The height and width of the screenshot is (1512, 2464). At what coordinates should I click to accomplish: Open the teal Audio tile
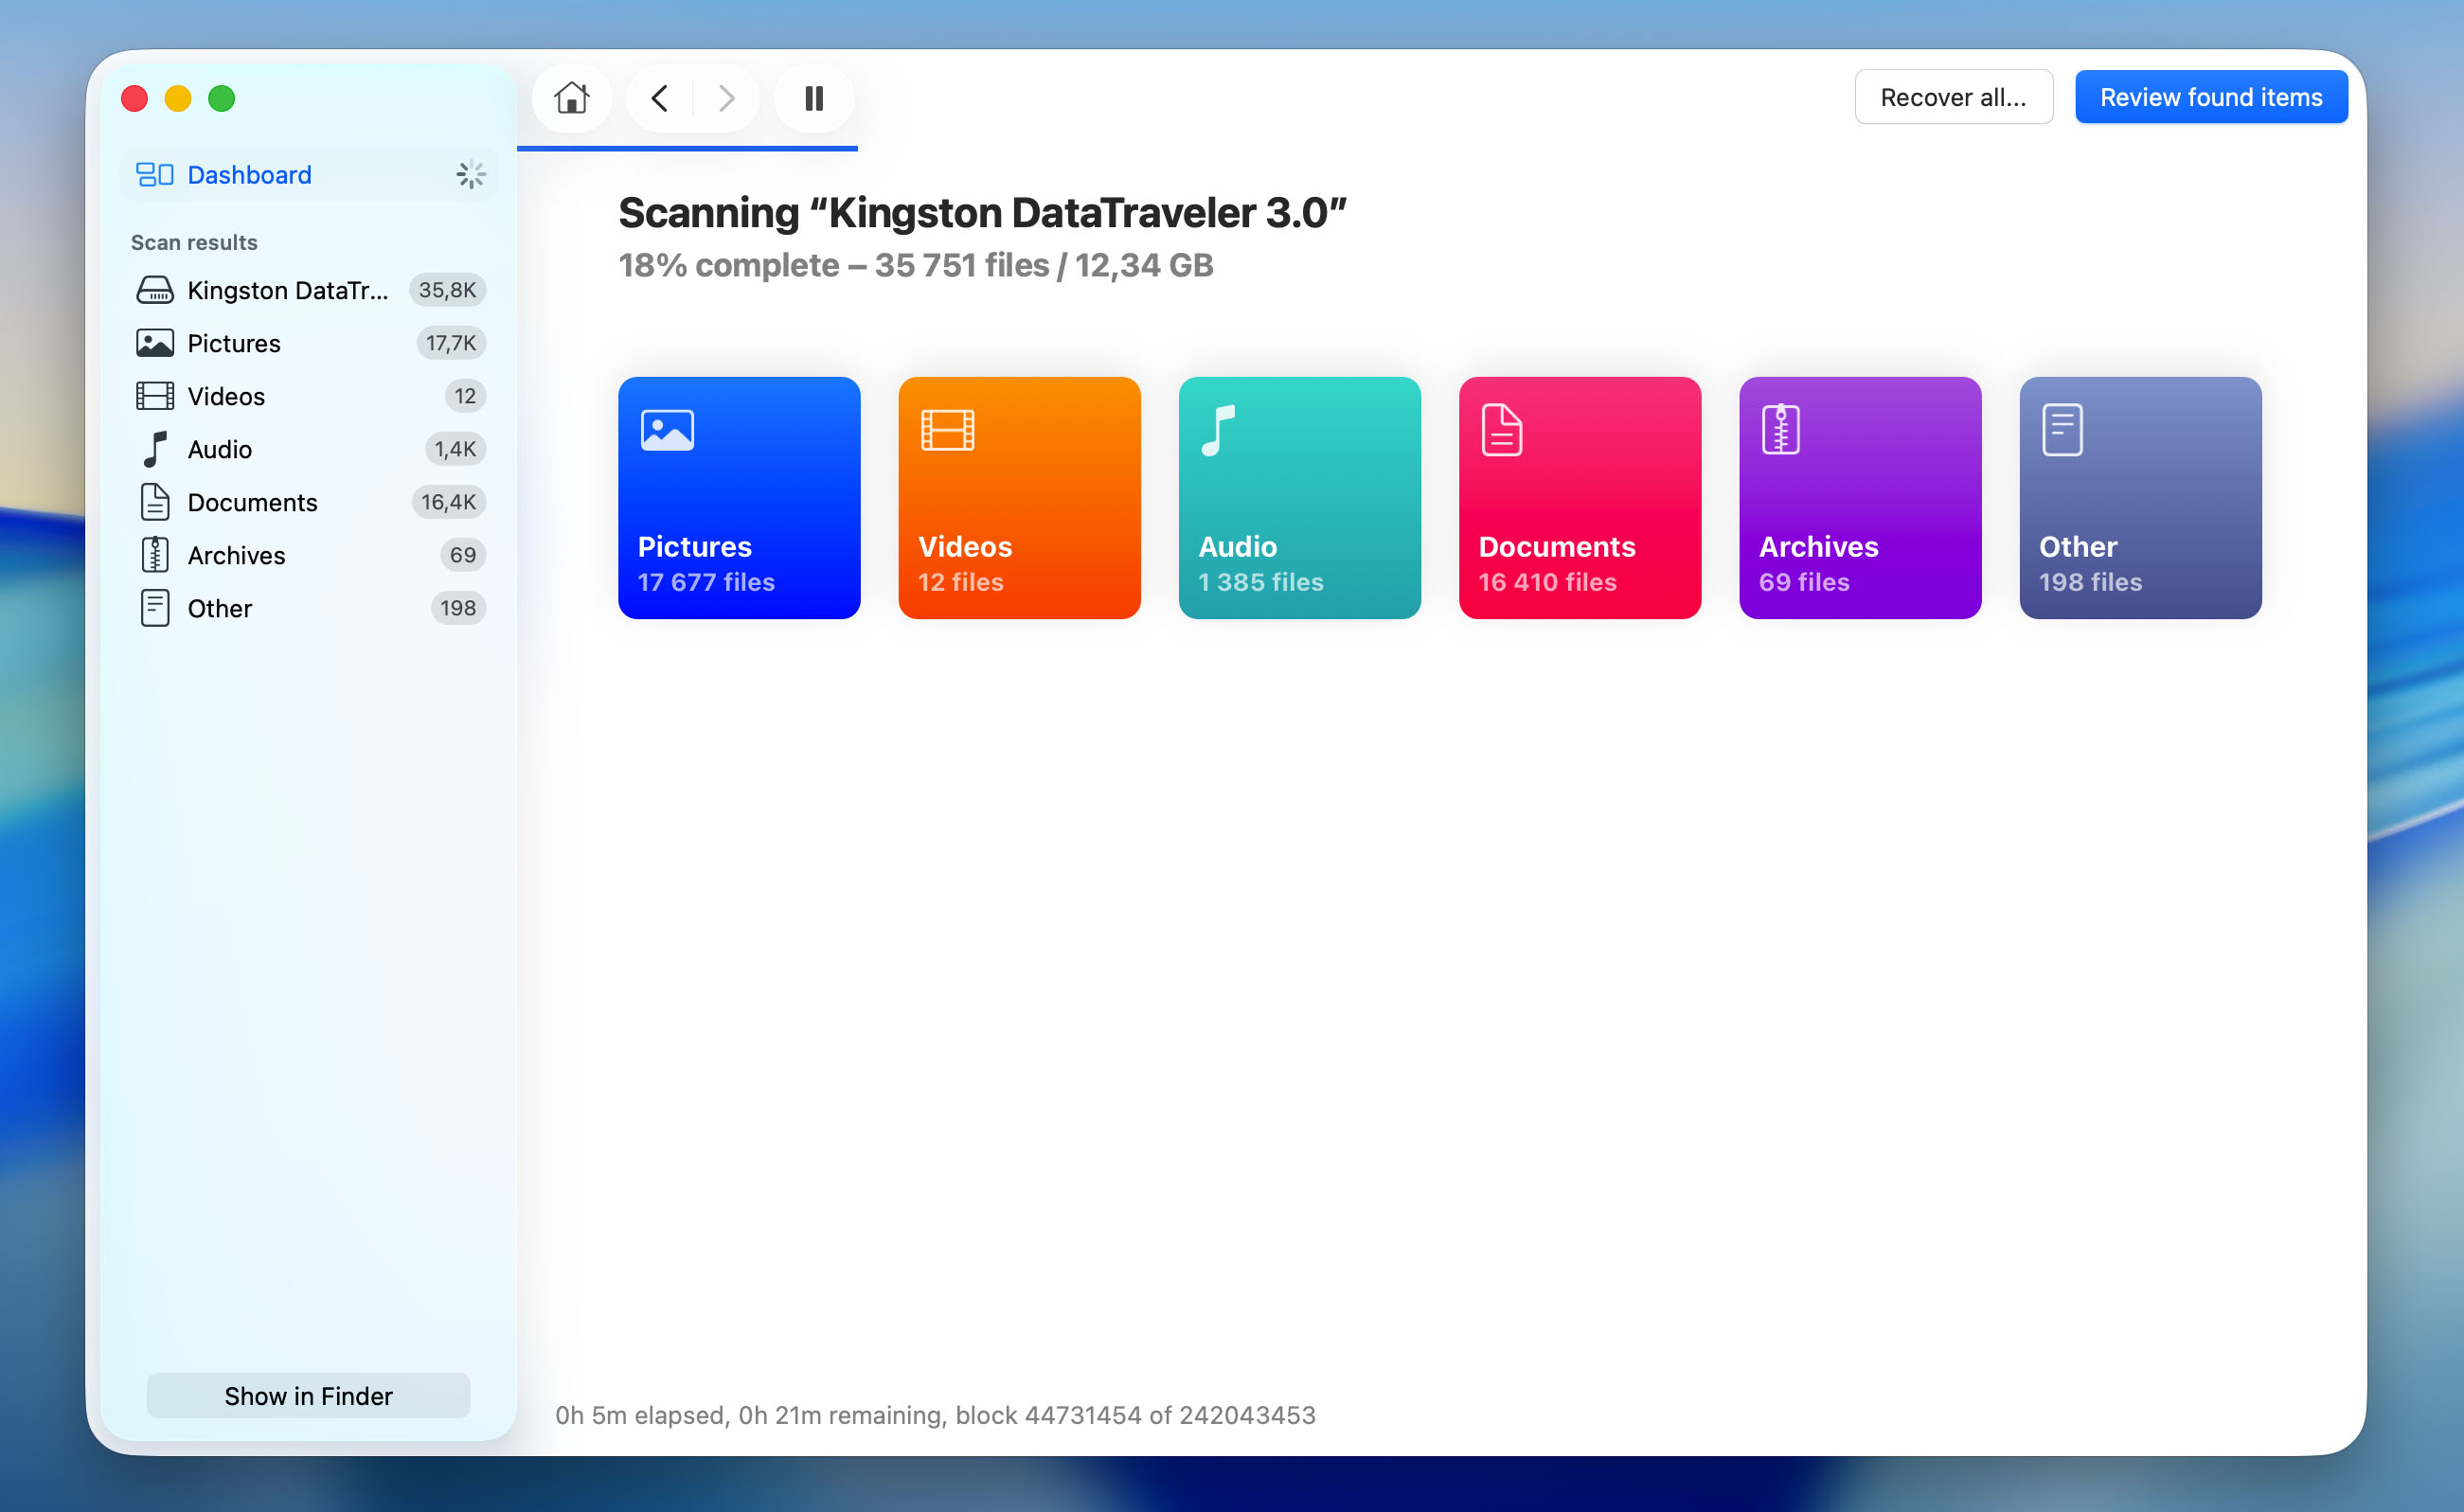(1299, 498)
